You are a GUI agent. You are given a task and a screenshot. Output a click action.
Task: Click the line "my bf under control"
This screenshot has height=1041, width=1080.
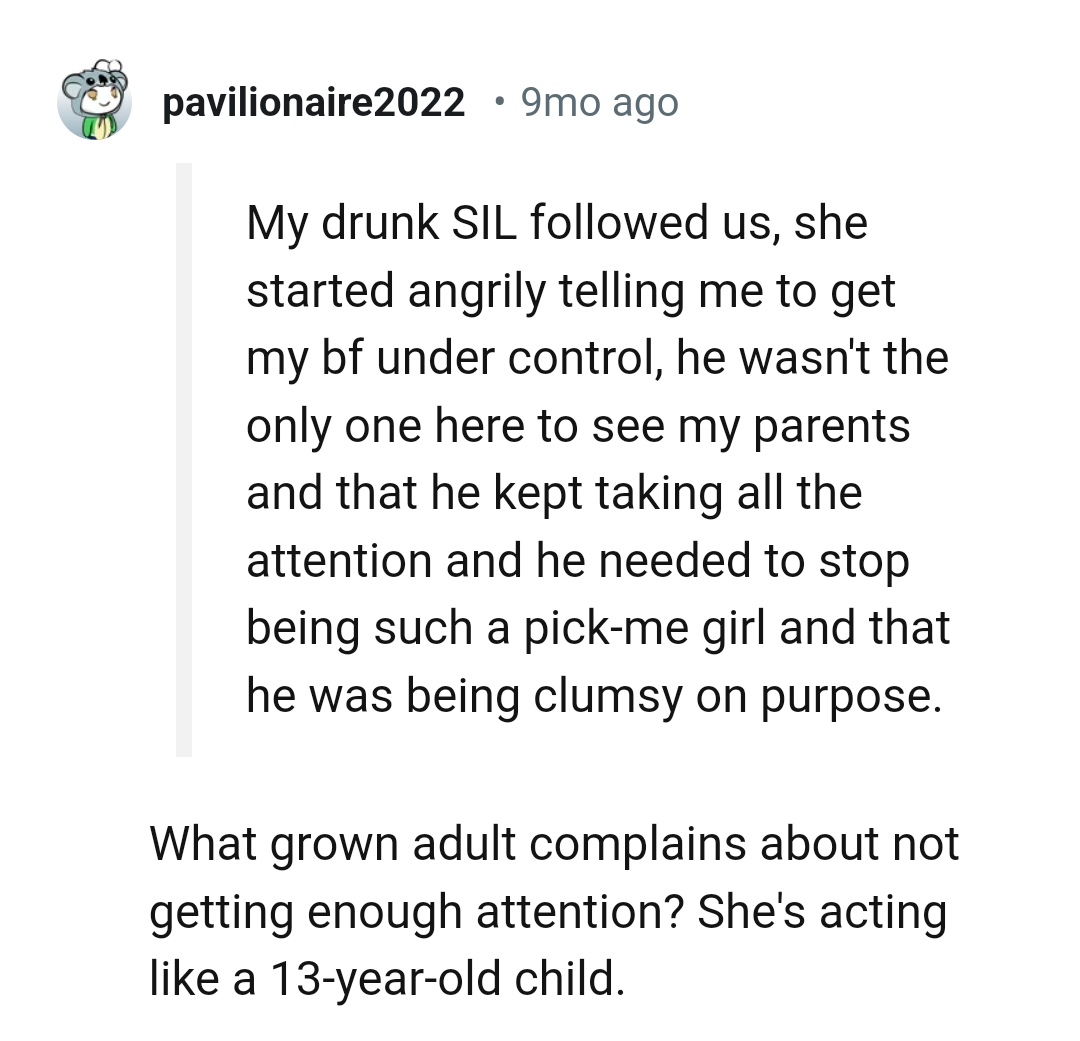[596, 358]
